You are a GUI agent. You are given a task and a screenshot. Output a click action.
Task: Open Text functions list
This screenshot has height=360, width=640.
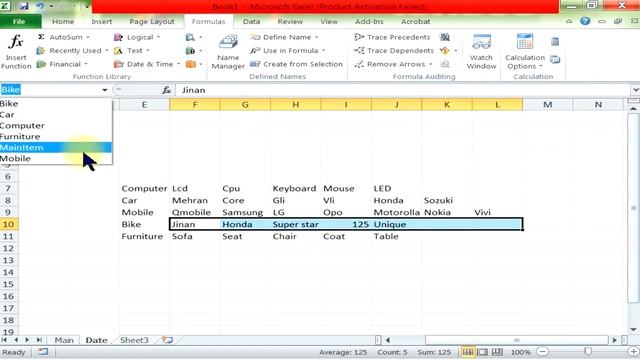point(131,51)
